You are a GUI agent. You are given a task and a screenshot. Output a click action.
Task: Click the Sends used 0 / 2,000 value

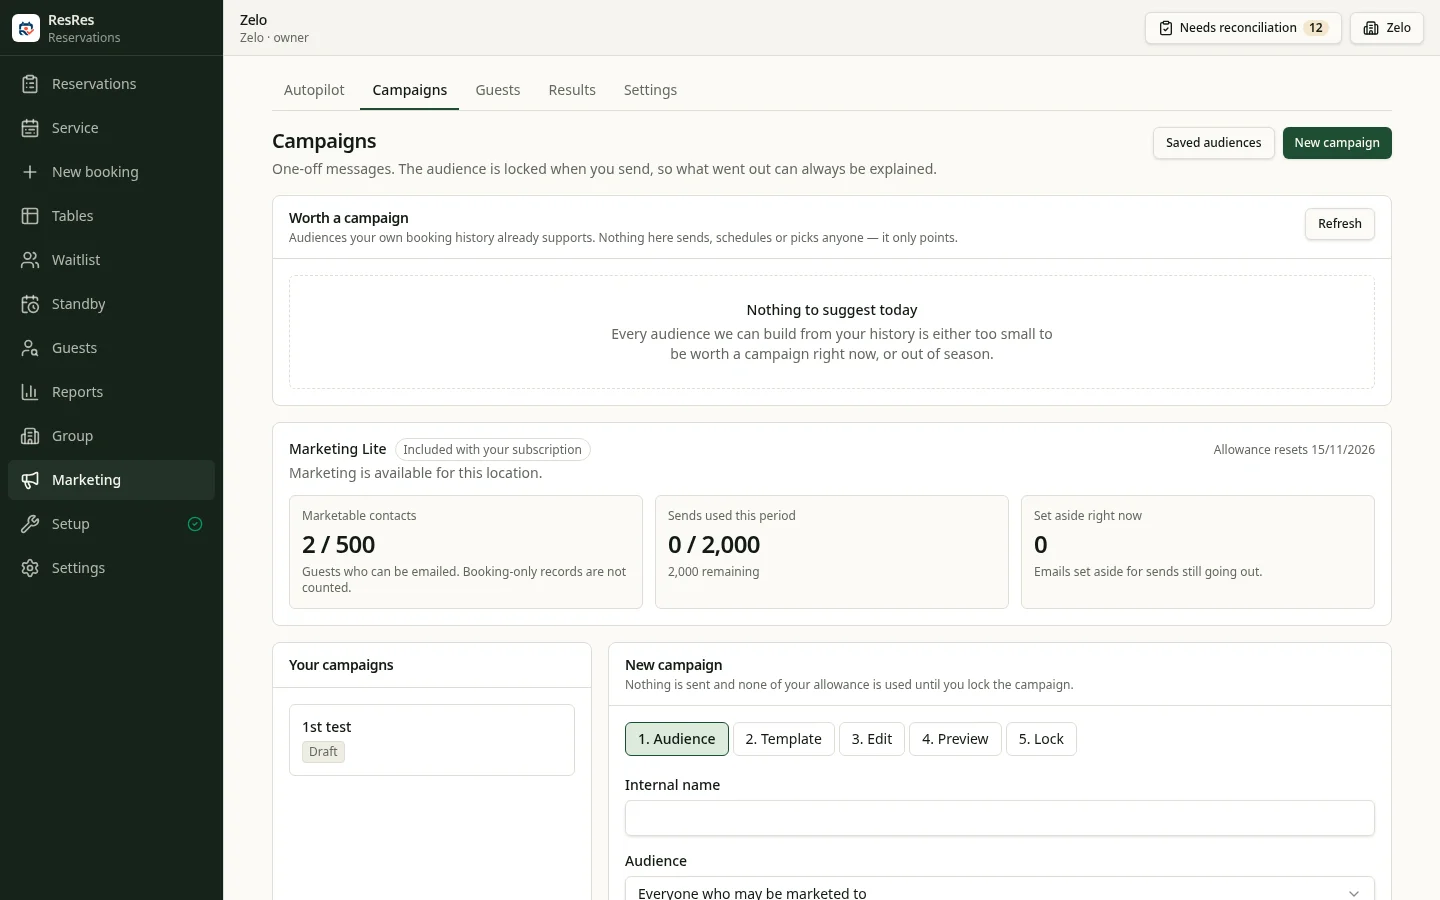click(x=714, y=545)
